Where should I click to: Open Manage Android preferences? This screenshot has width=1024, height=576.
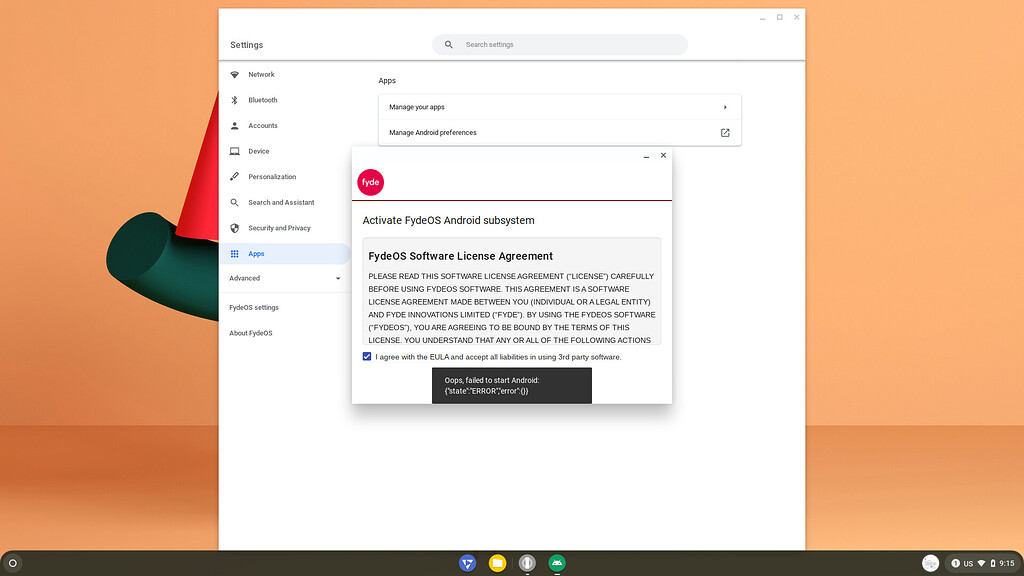(560, 133)
